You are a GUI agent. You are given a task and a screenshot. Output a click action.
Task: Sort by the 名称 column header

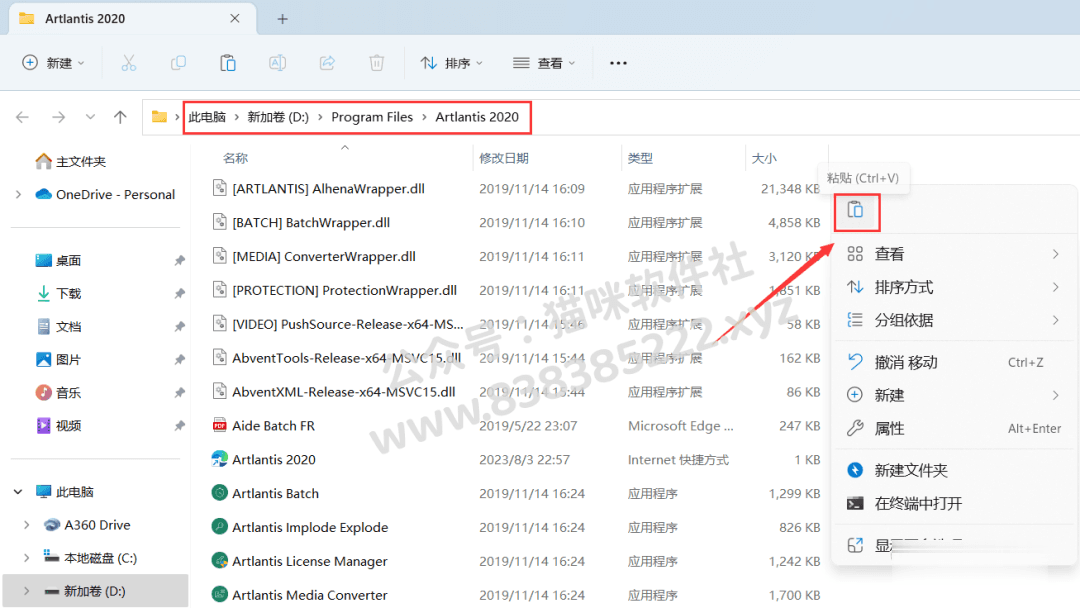[236, 158]
